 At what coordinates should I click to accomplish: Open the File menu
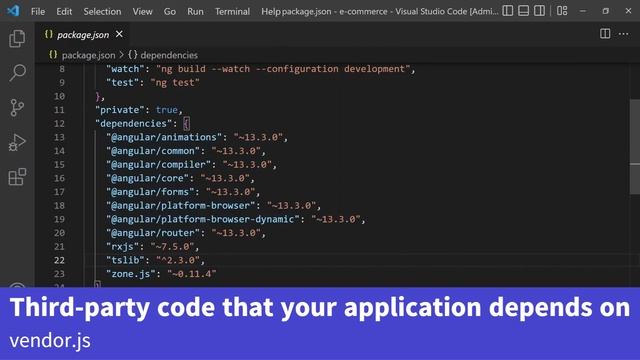38,11
